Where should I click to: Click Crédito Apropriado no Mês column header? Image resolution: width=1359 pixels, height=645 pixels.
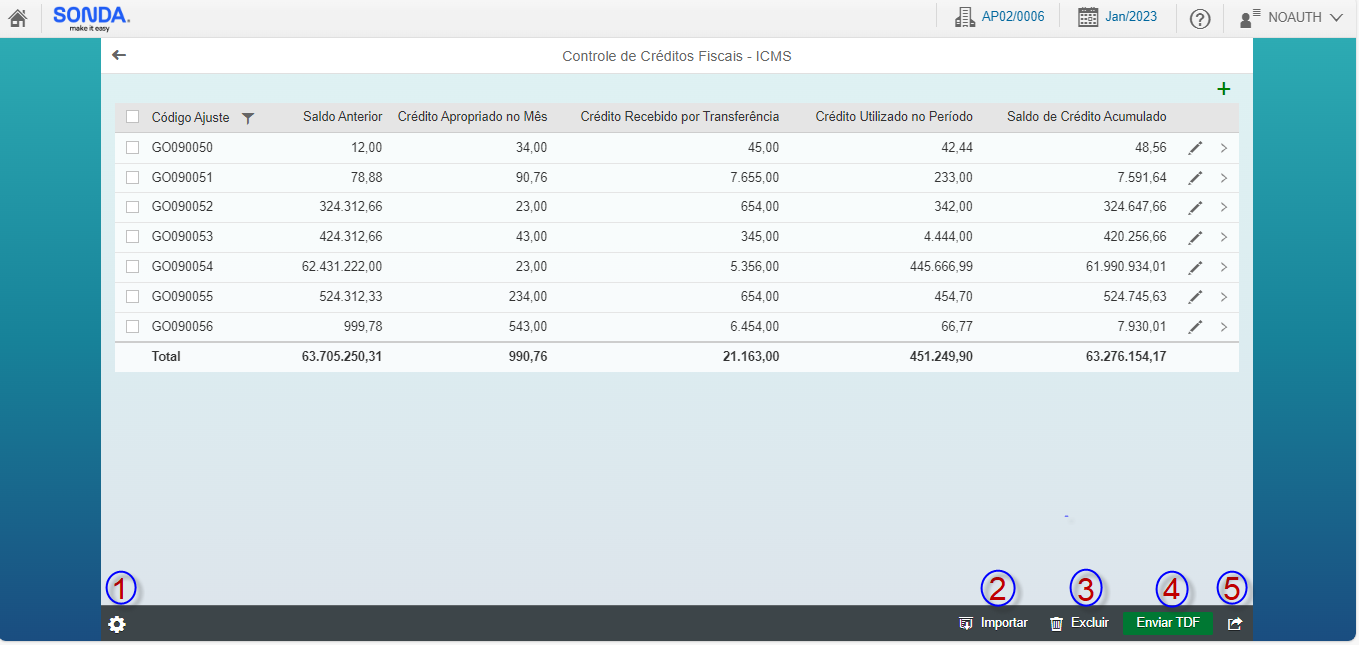pyautogui.click(x=473, y=117)
